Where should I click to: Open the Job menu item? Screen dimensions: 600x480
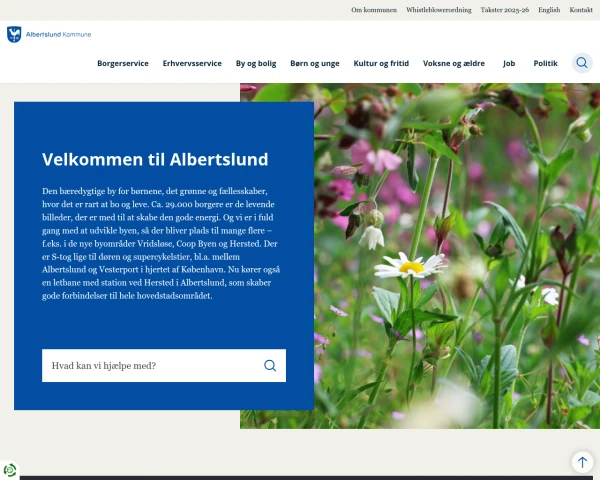(509, 64)
